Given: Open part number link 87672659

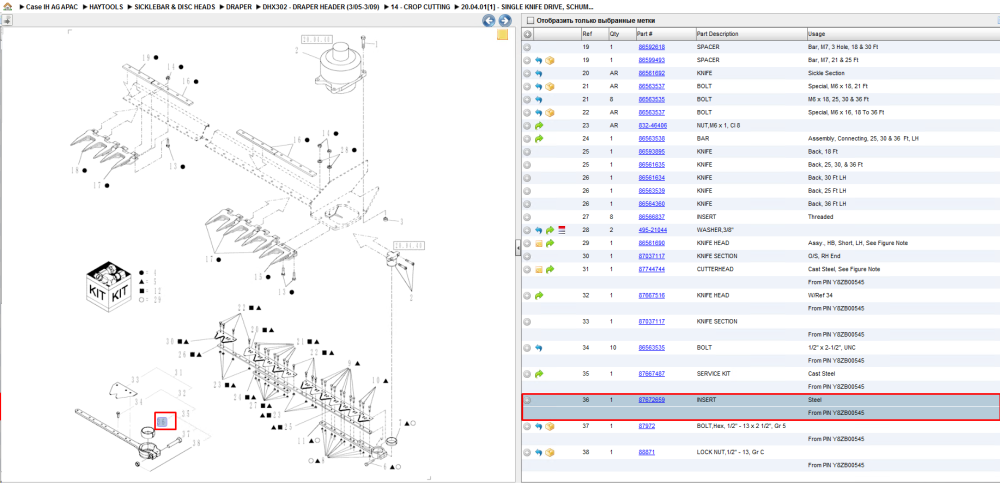Looking at the screenshot, I should [652, 400].
